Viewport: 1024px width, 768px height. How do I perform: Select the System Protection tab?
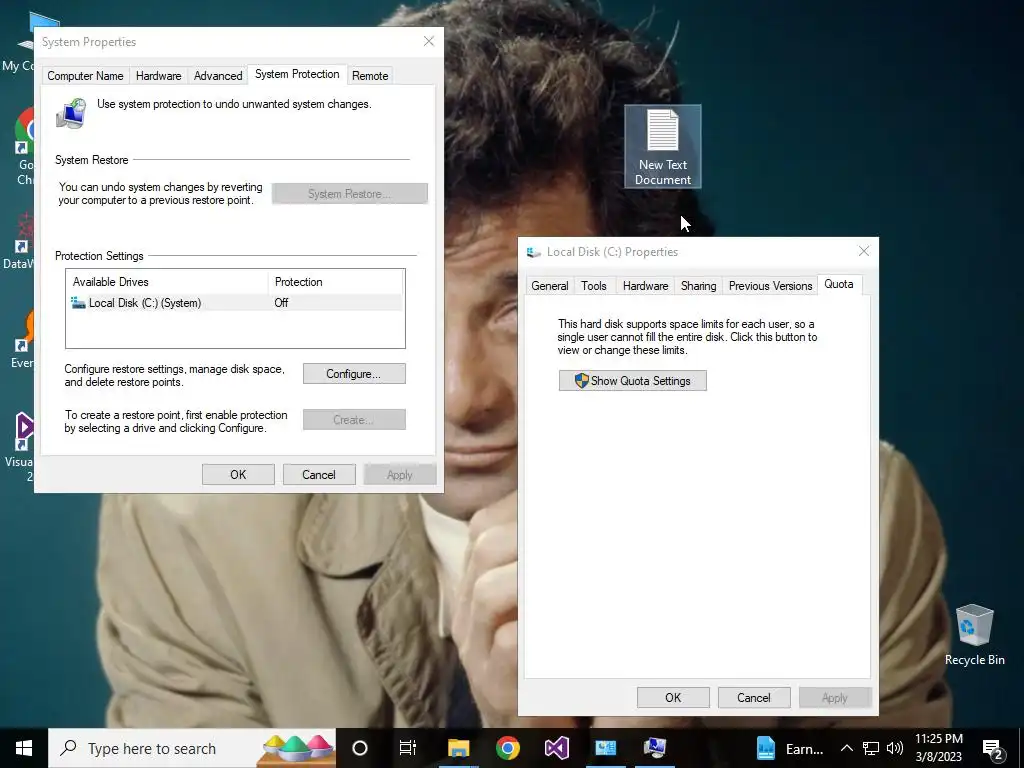click(297, 74)
